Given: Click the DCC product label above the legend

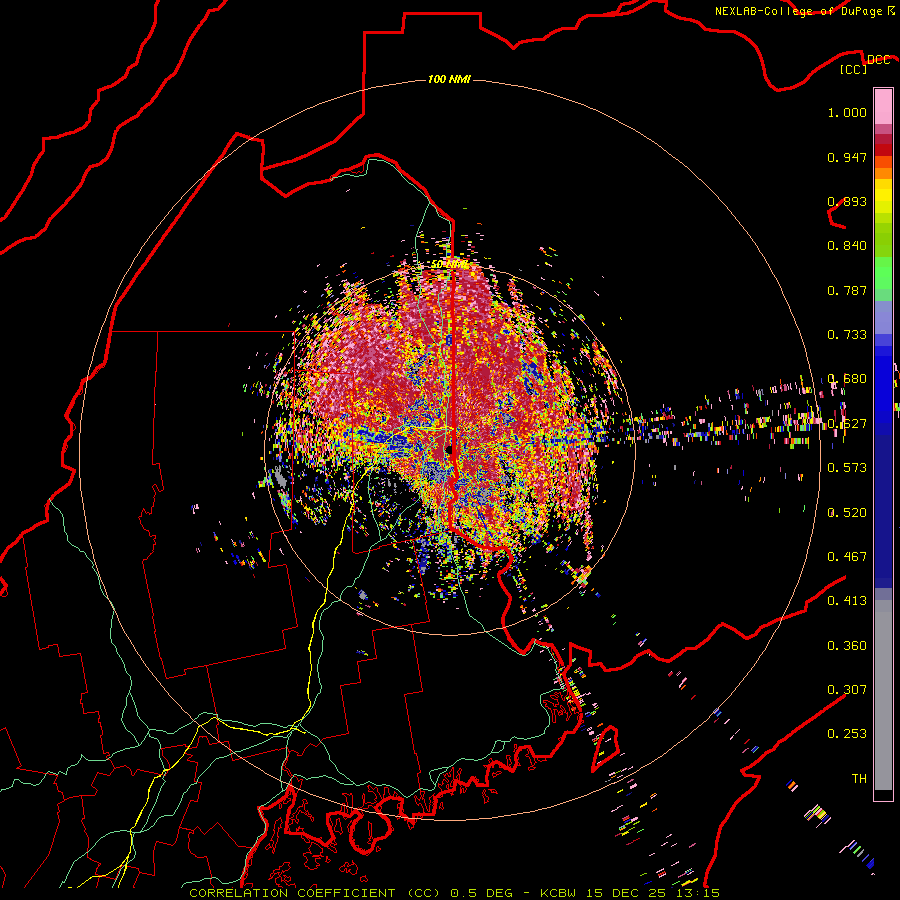Looking at the screenshot, I should pyautogui.click(x=879, y=60).
